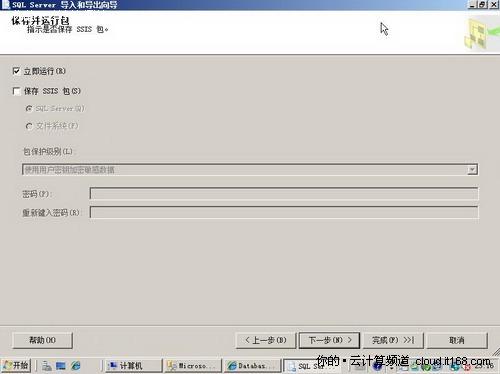Click the 重新键入密码 input field
The height and width of the screenshot is (374, 500).
(284, 212)
